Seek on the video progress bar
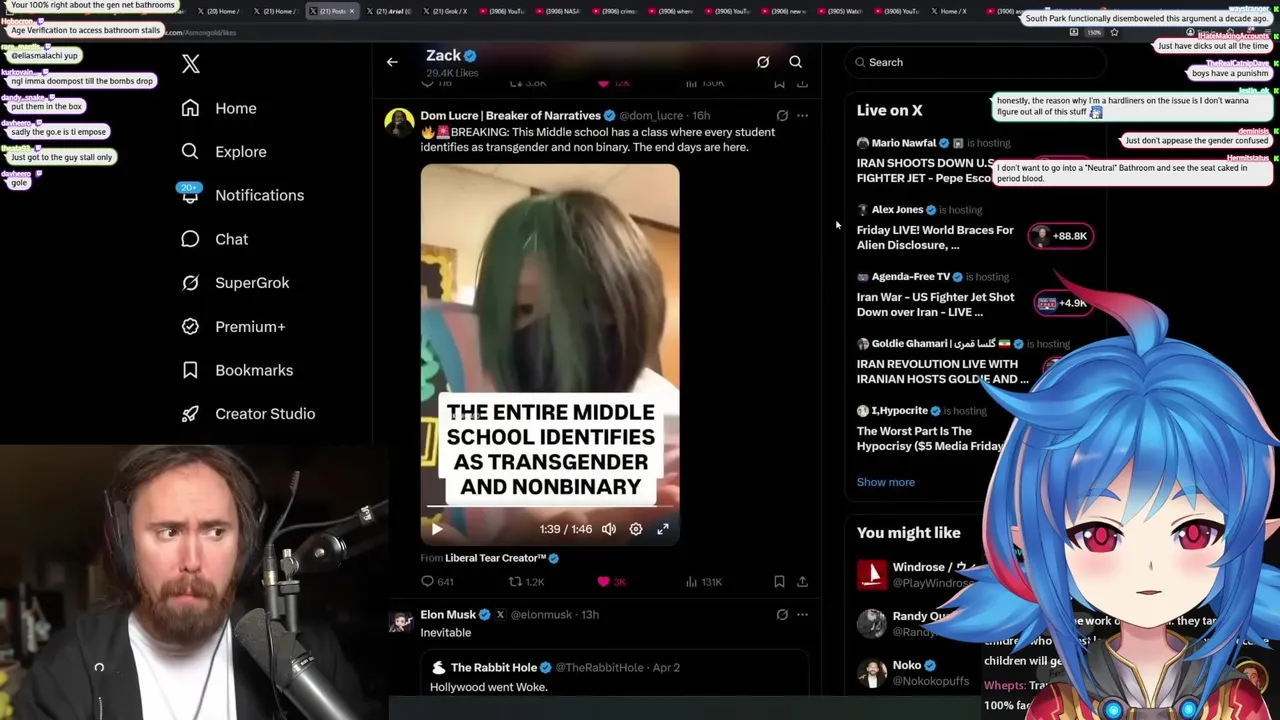1280x720 pixels. pos(550,507)
